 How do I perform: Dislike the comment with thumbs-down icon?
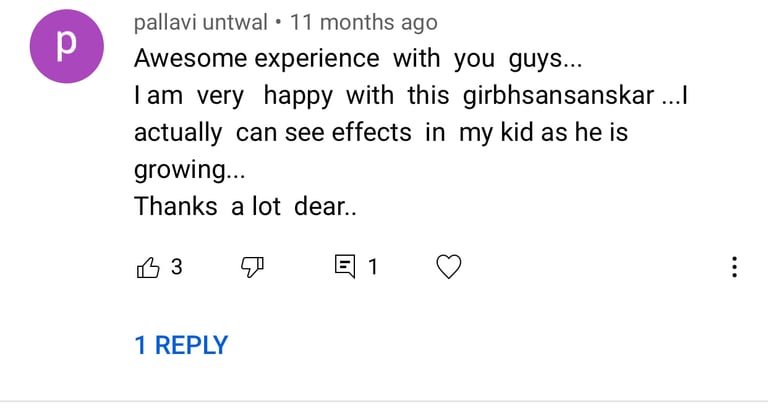[x=252, y=267]
